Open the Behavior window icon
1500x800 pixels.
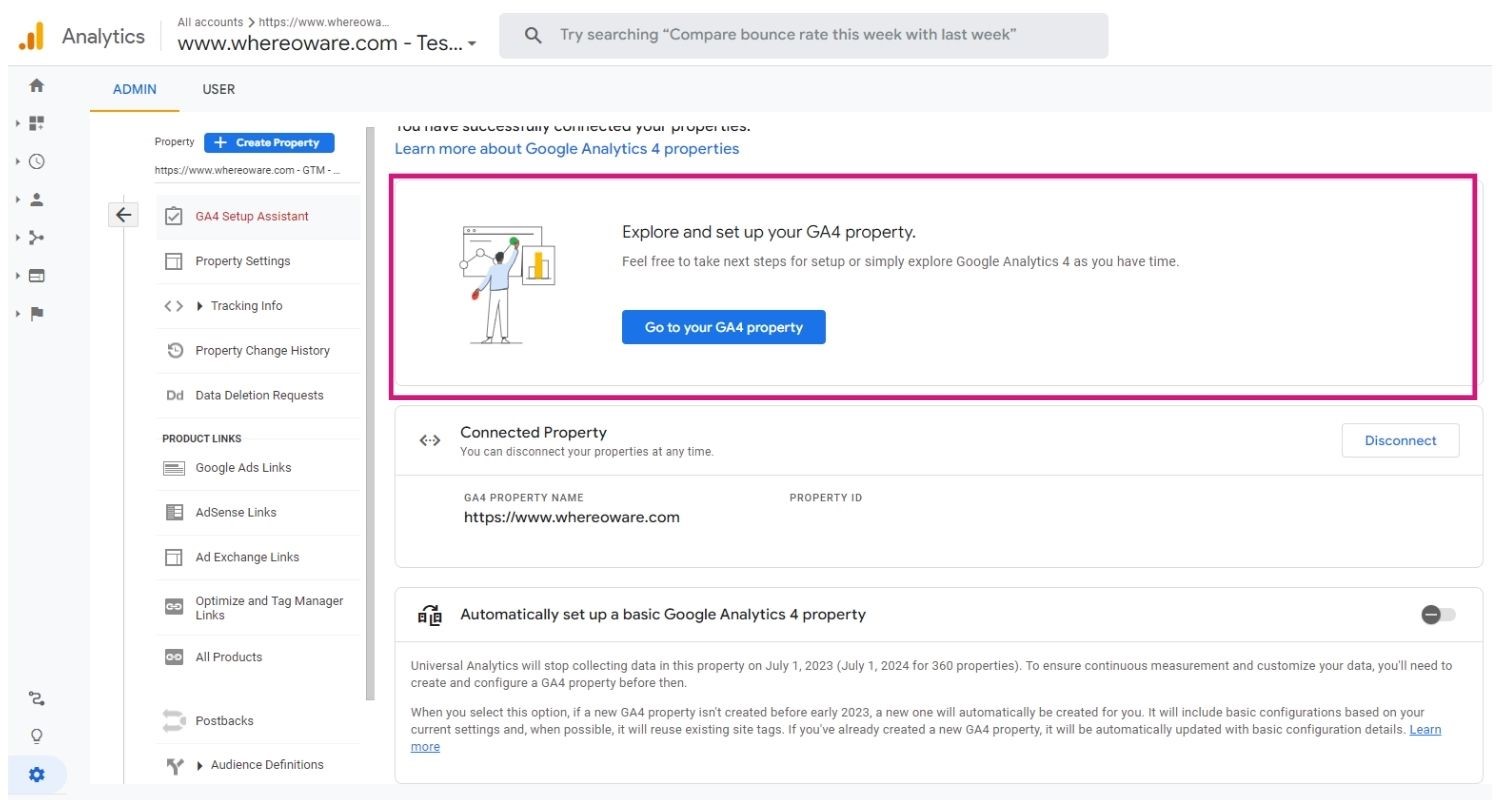tap(37, 275)
